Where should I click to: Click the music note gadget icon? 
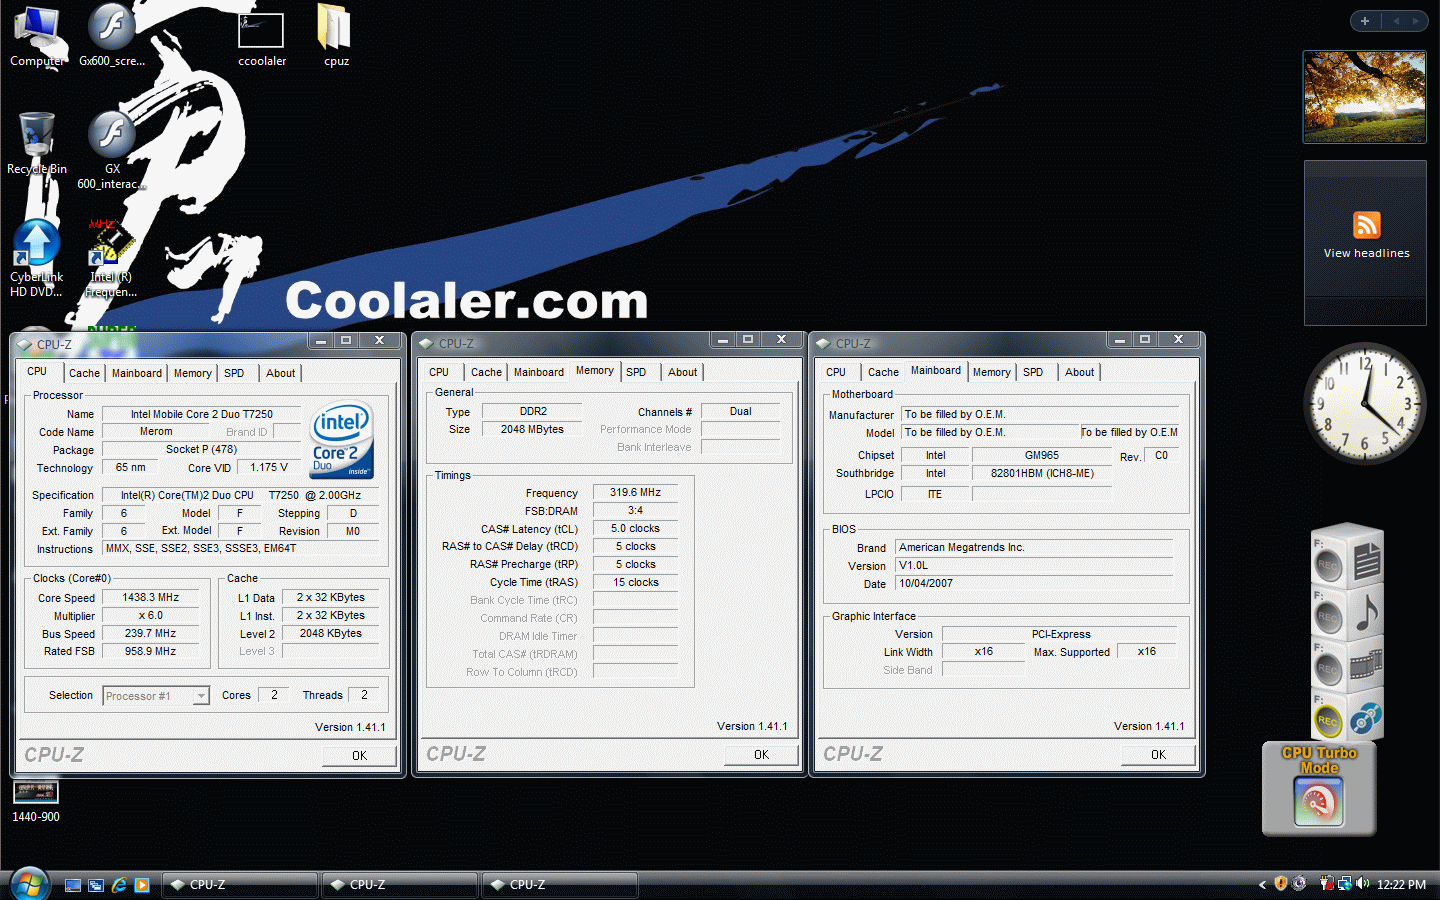coord(1367,612)
